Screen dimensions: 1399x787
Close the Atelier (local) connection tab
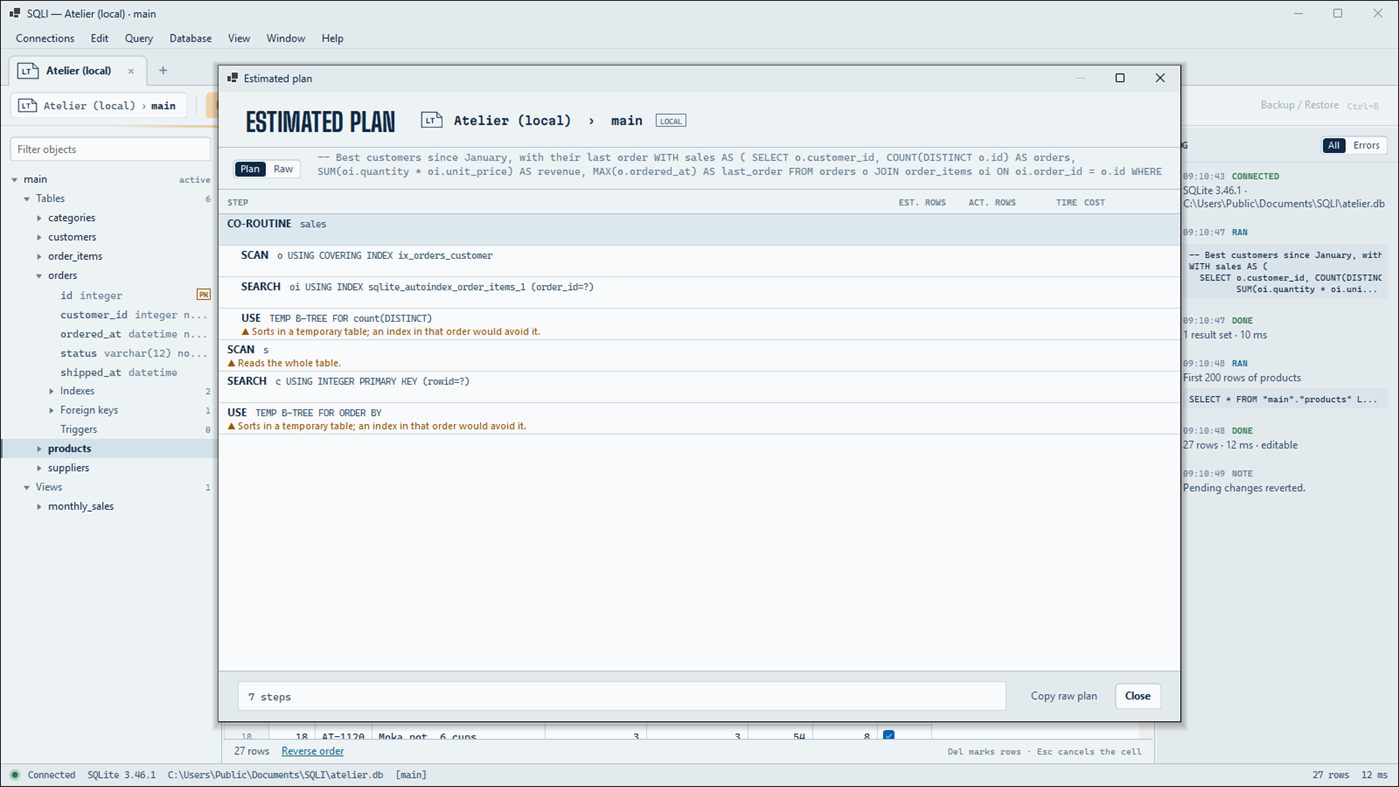(x=131, y=71)
